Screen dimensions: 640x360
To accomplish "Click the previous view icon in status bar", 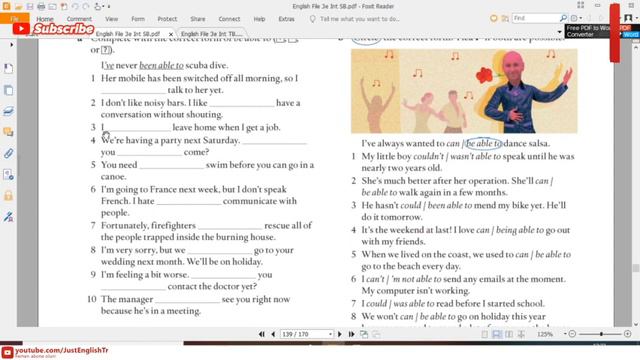I will coord(364,334).
